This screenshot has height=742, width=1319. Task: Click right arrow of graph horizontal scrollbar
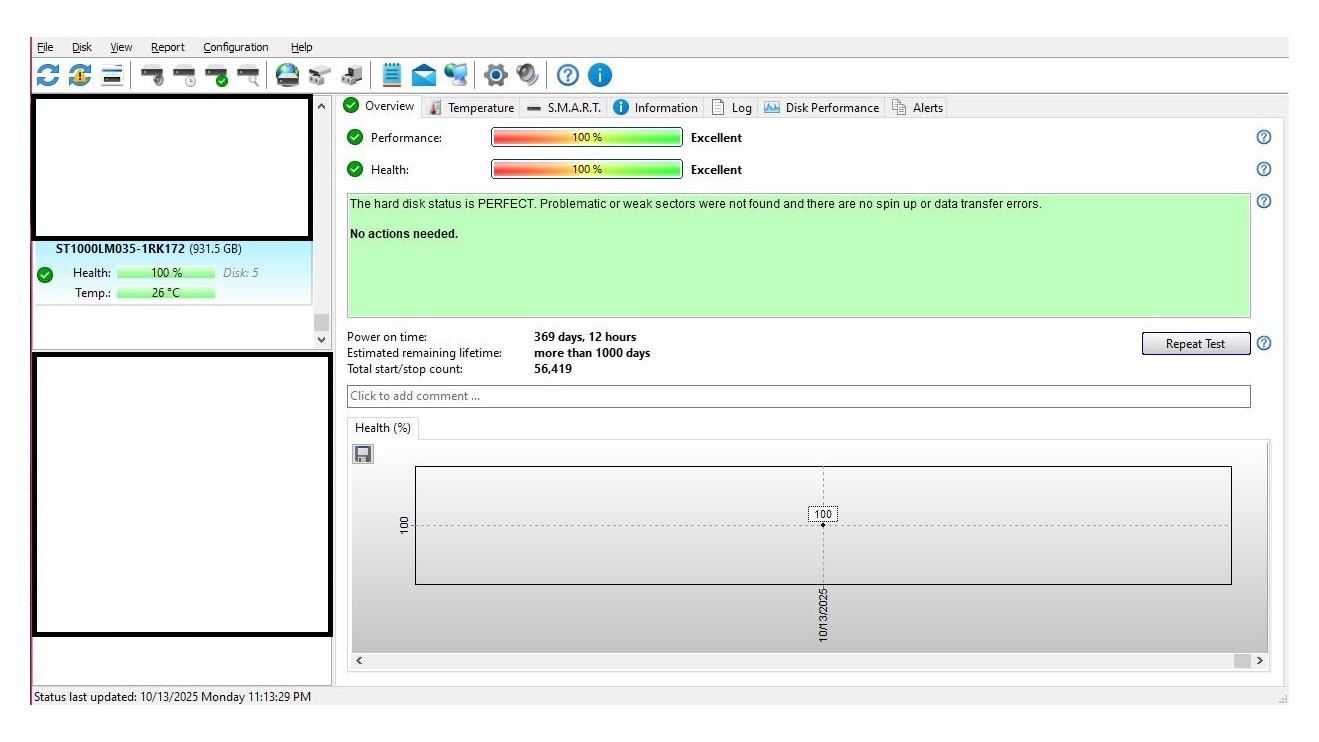(x=1259, y=661)
